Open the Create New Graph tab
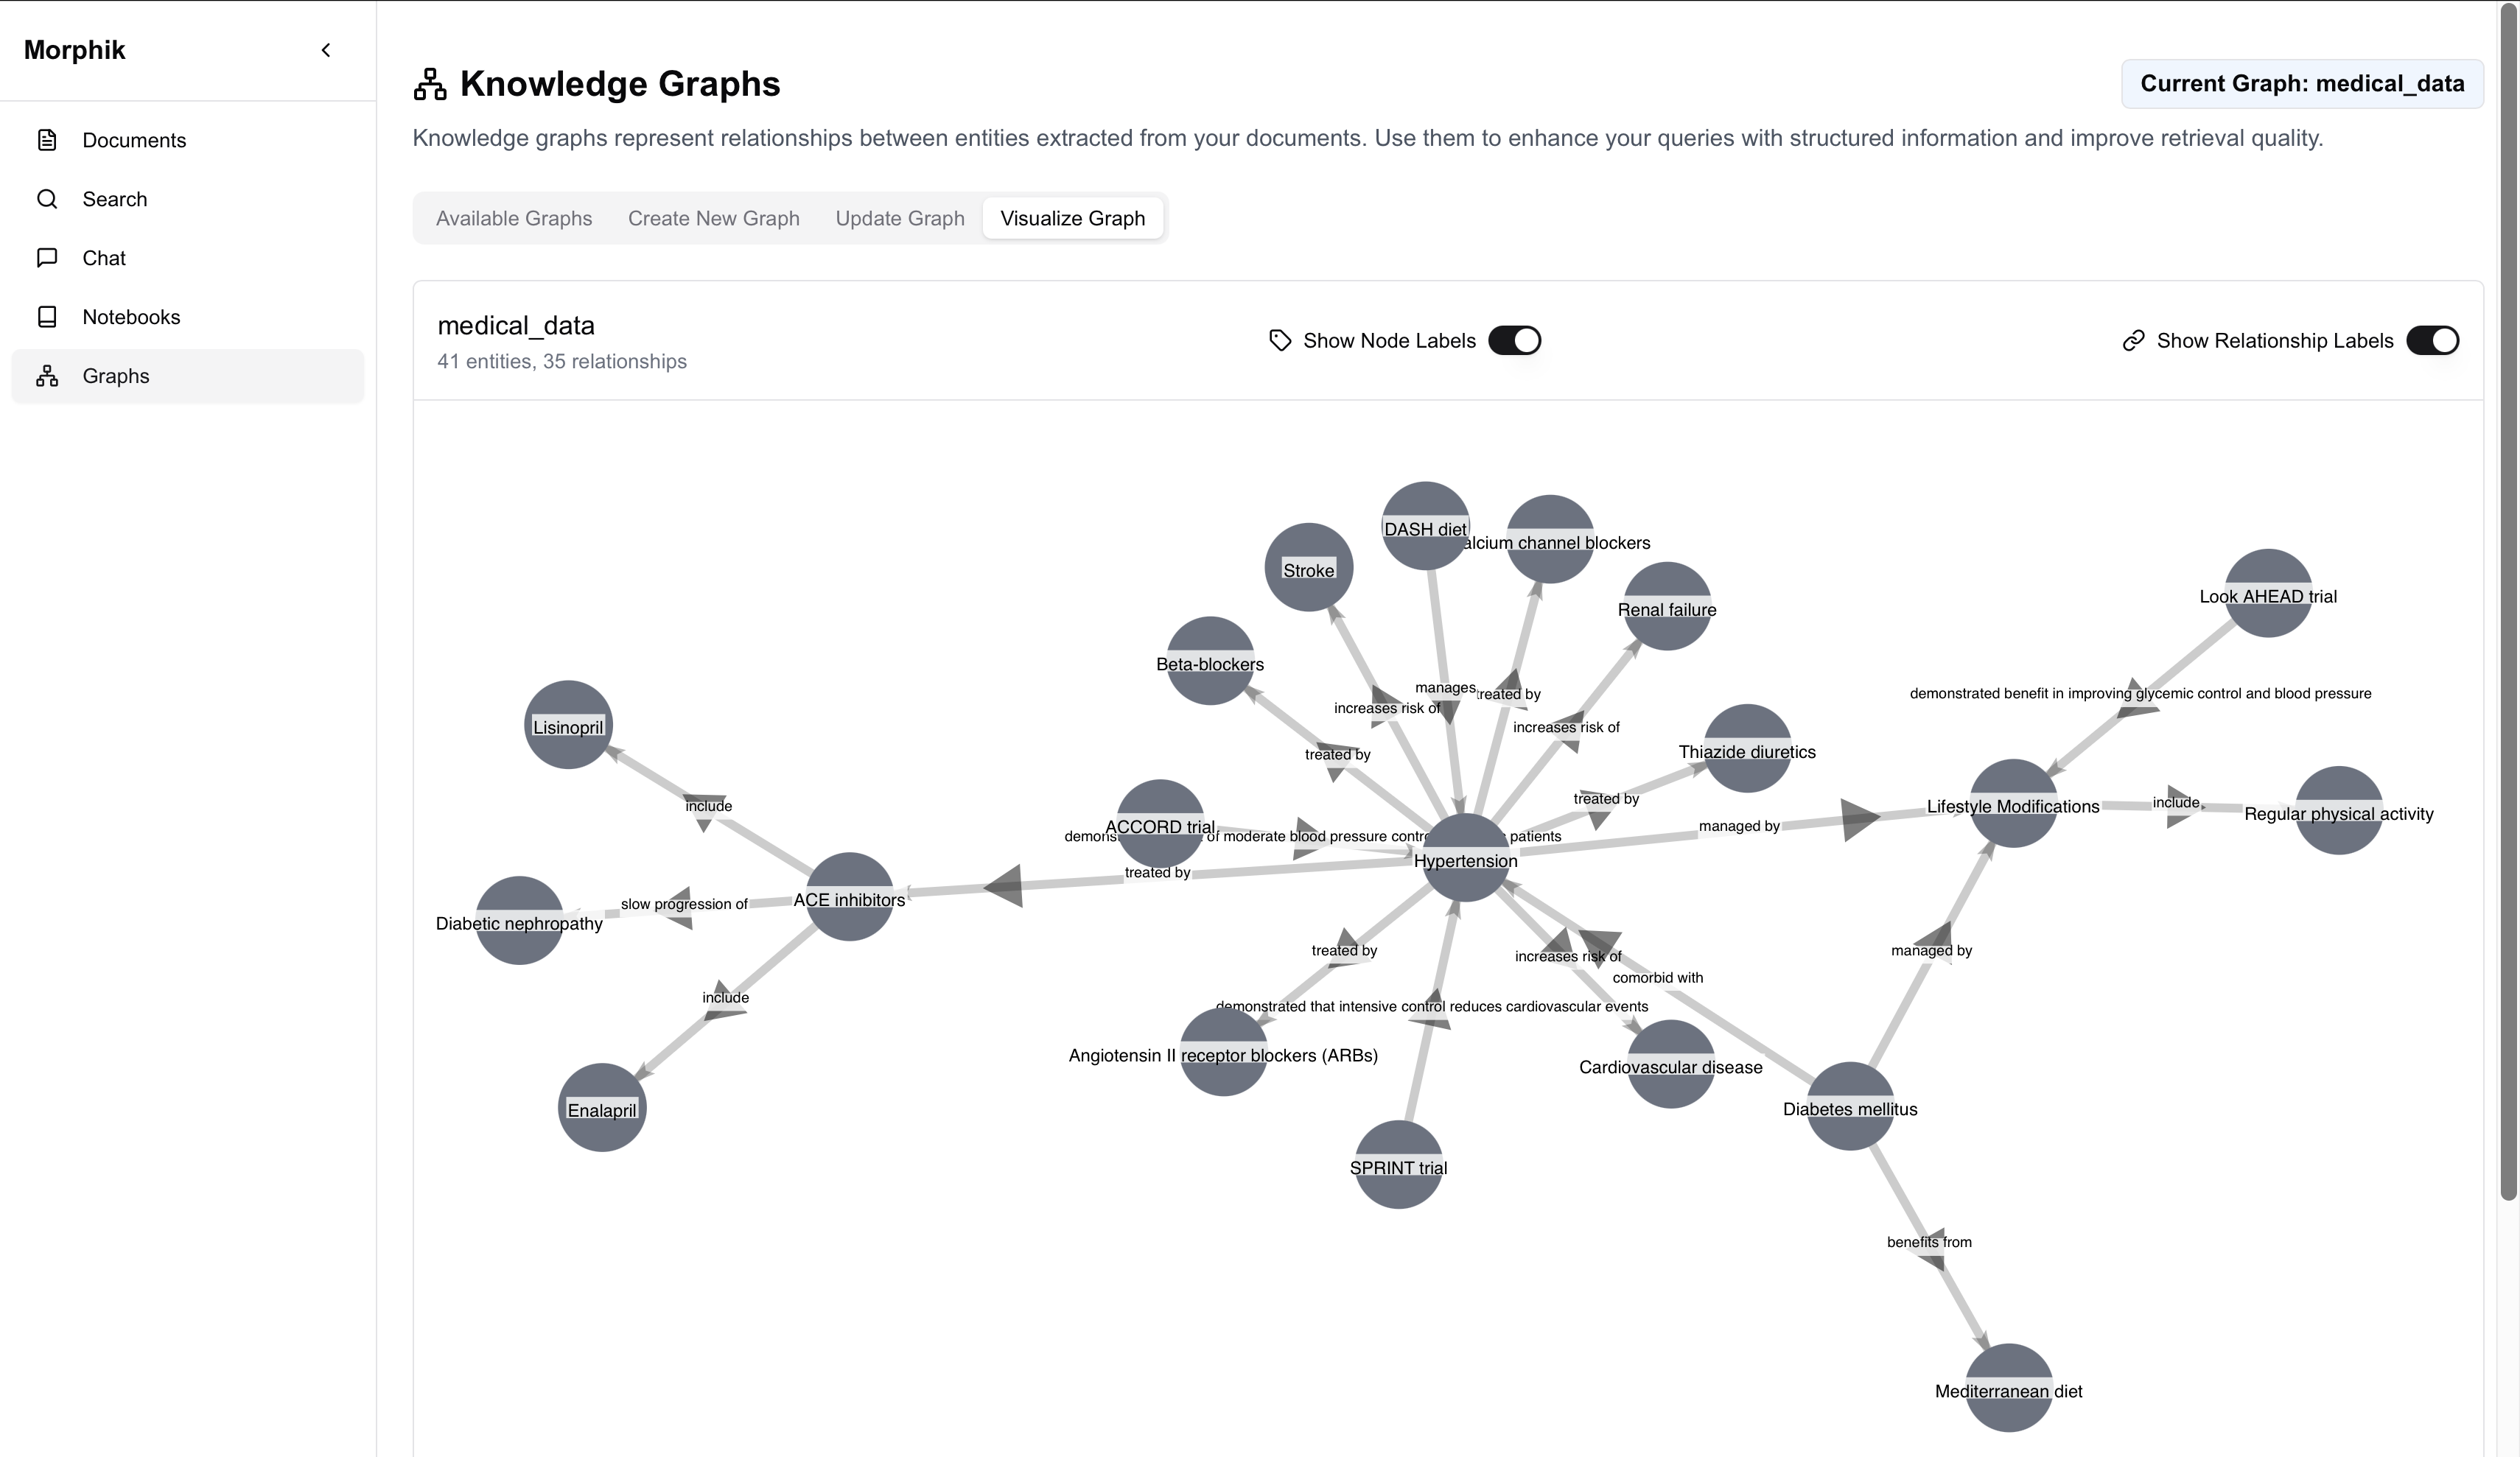Viewport: 2520px width, 1457px height. coord(713,218)
